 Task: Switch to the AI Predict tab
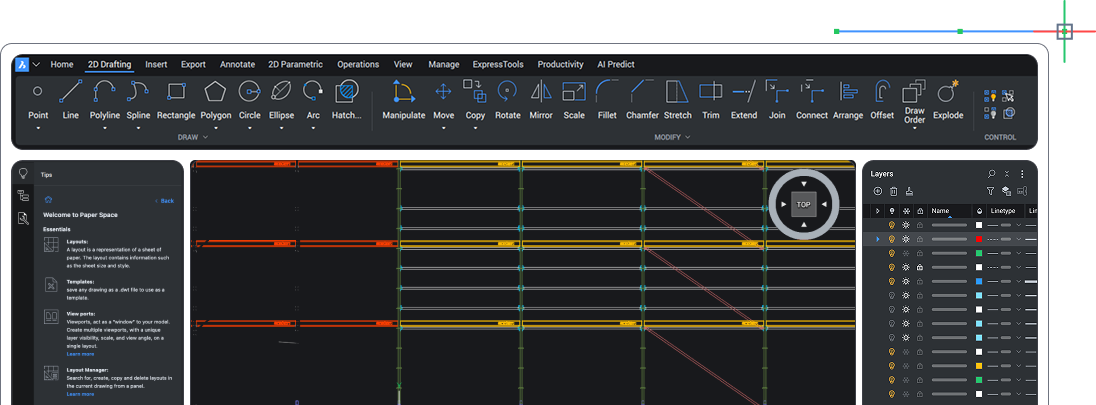[x=616, y=64]
